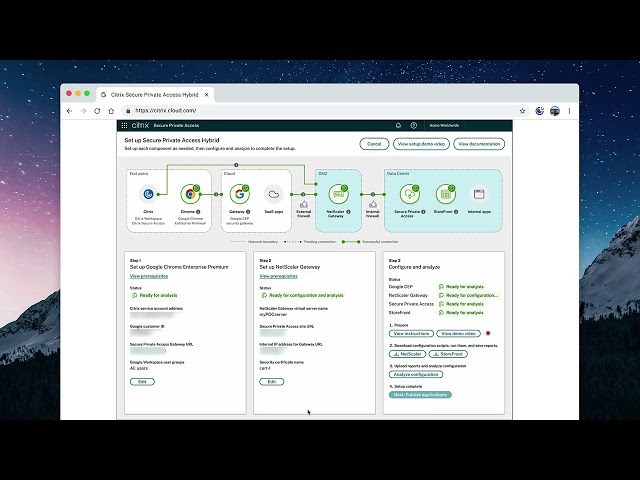Reload the page in the browser
This screenshot has width=640, height=480.
tap(97, 111)
